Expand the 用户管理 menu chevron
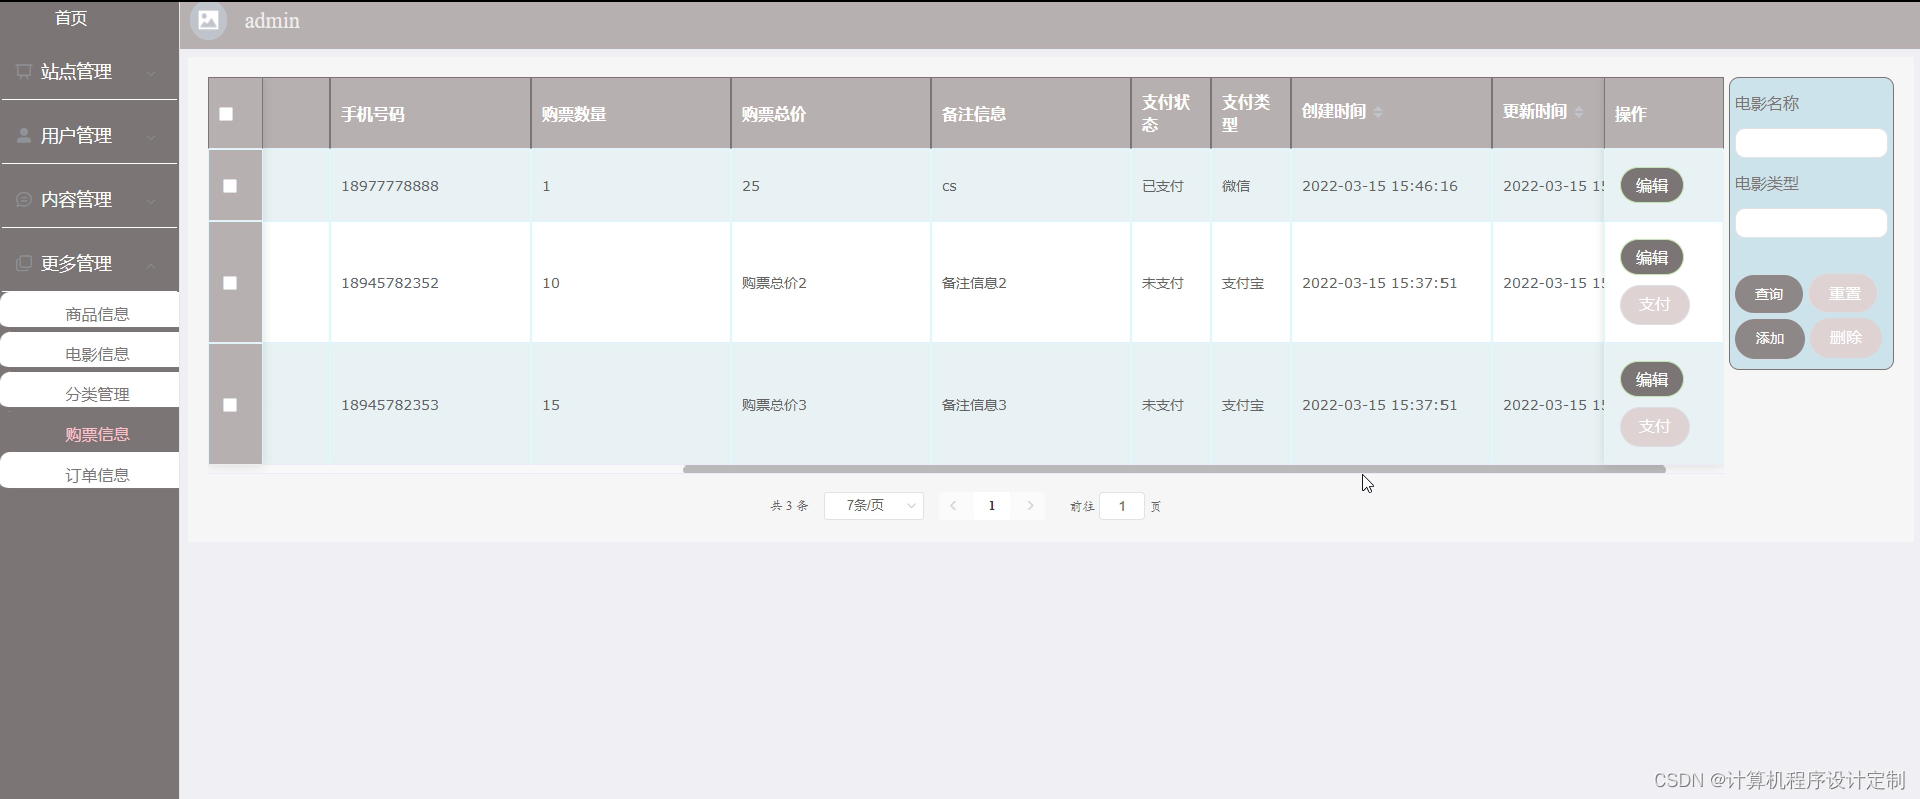The height and width of the screenshot is (799, 1920). click(x=151, y=137)
